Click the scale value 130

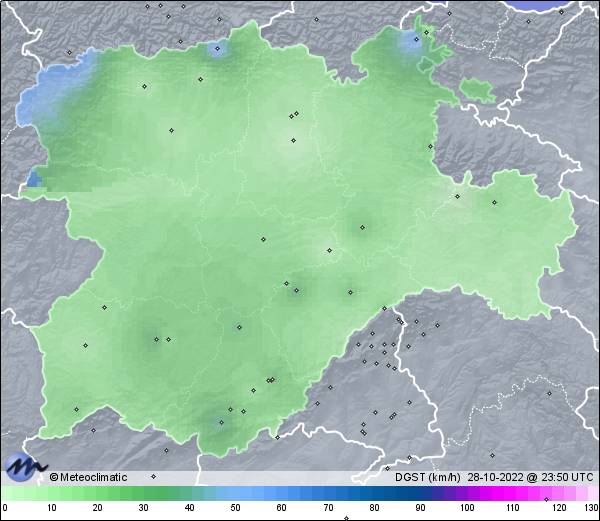click(x=591, y=508)
